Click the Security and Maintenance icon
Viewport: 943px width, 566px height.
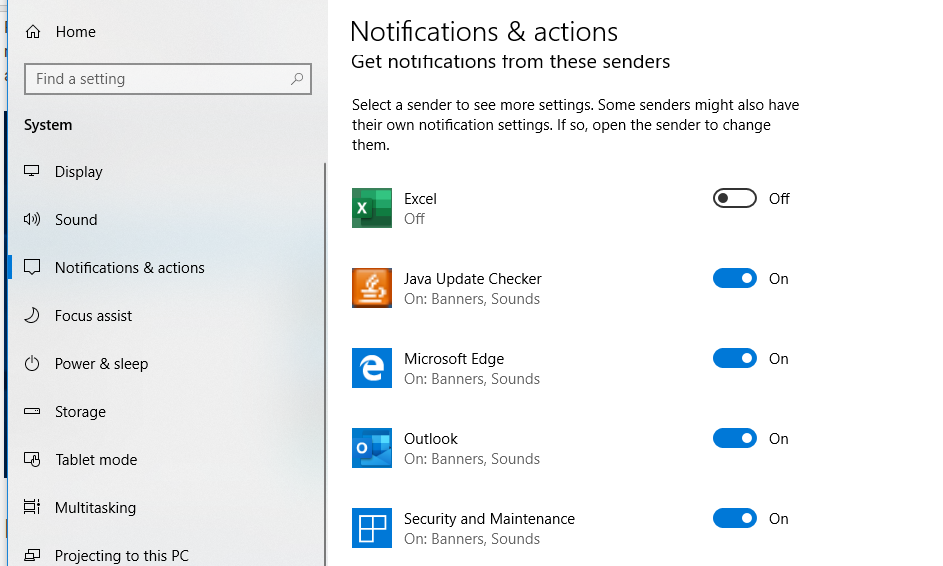coord(372,528)
